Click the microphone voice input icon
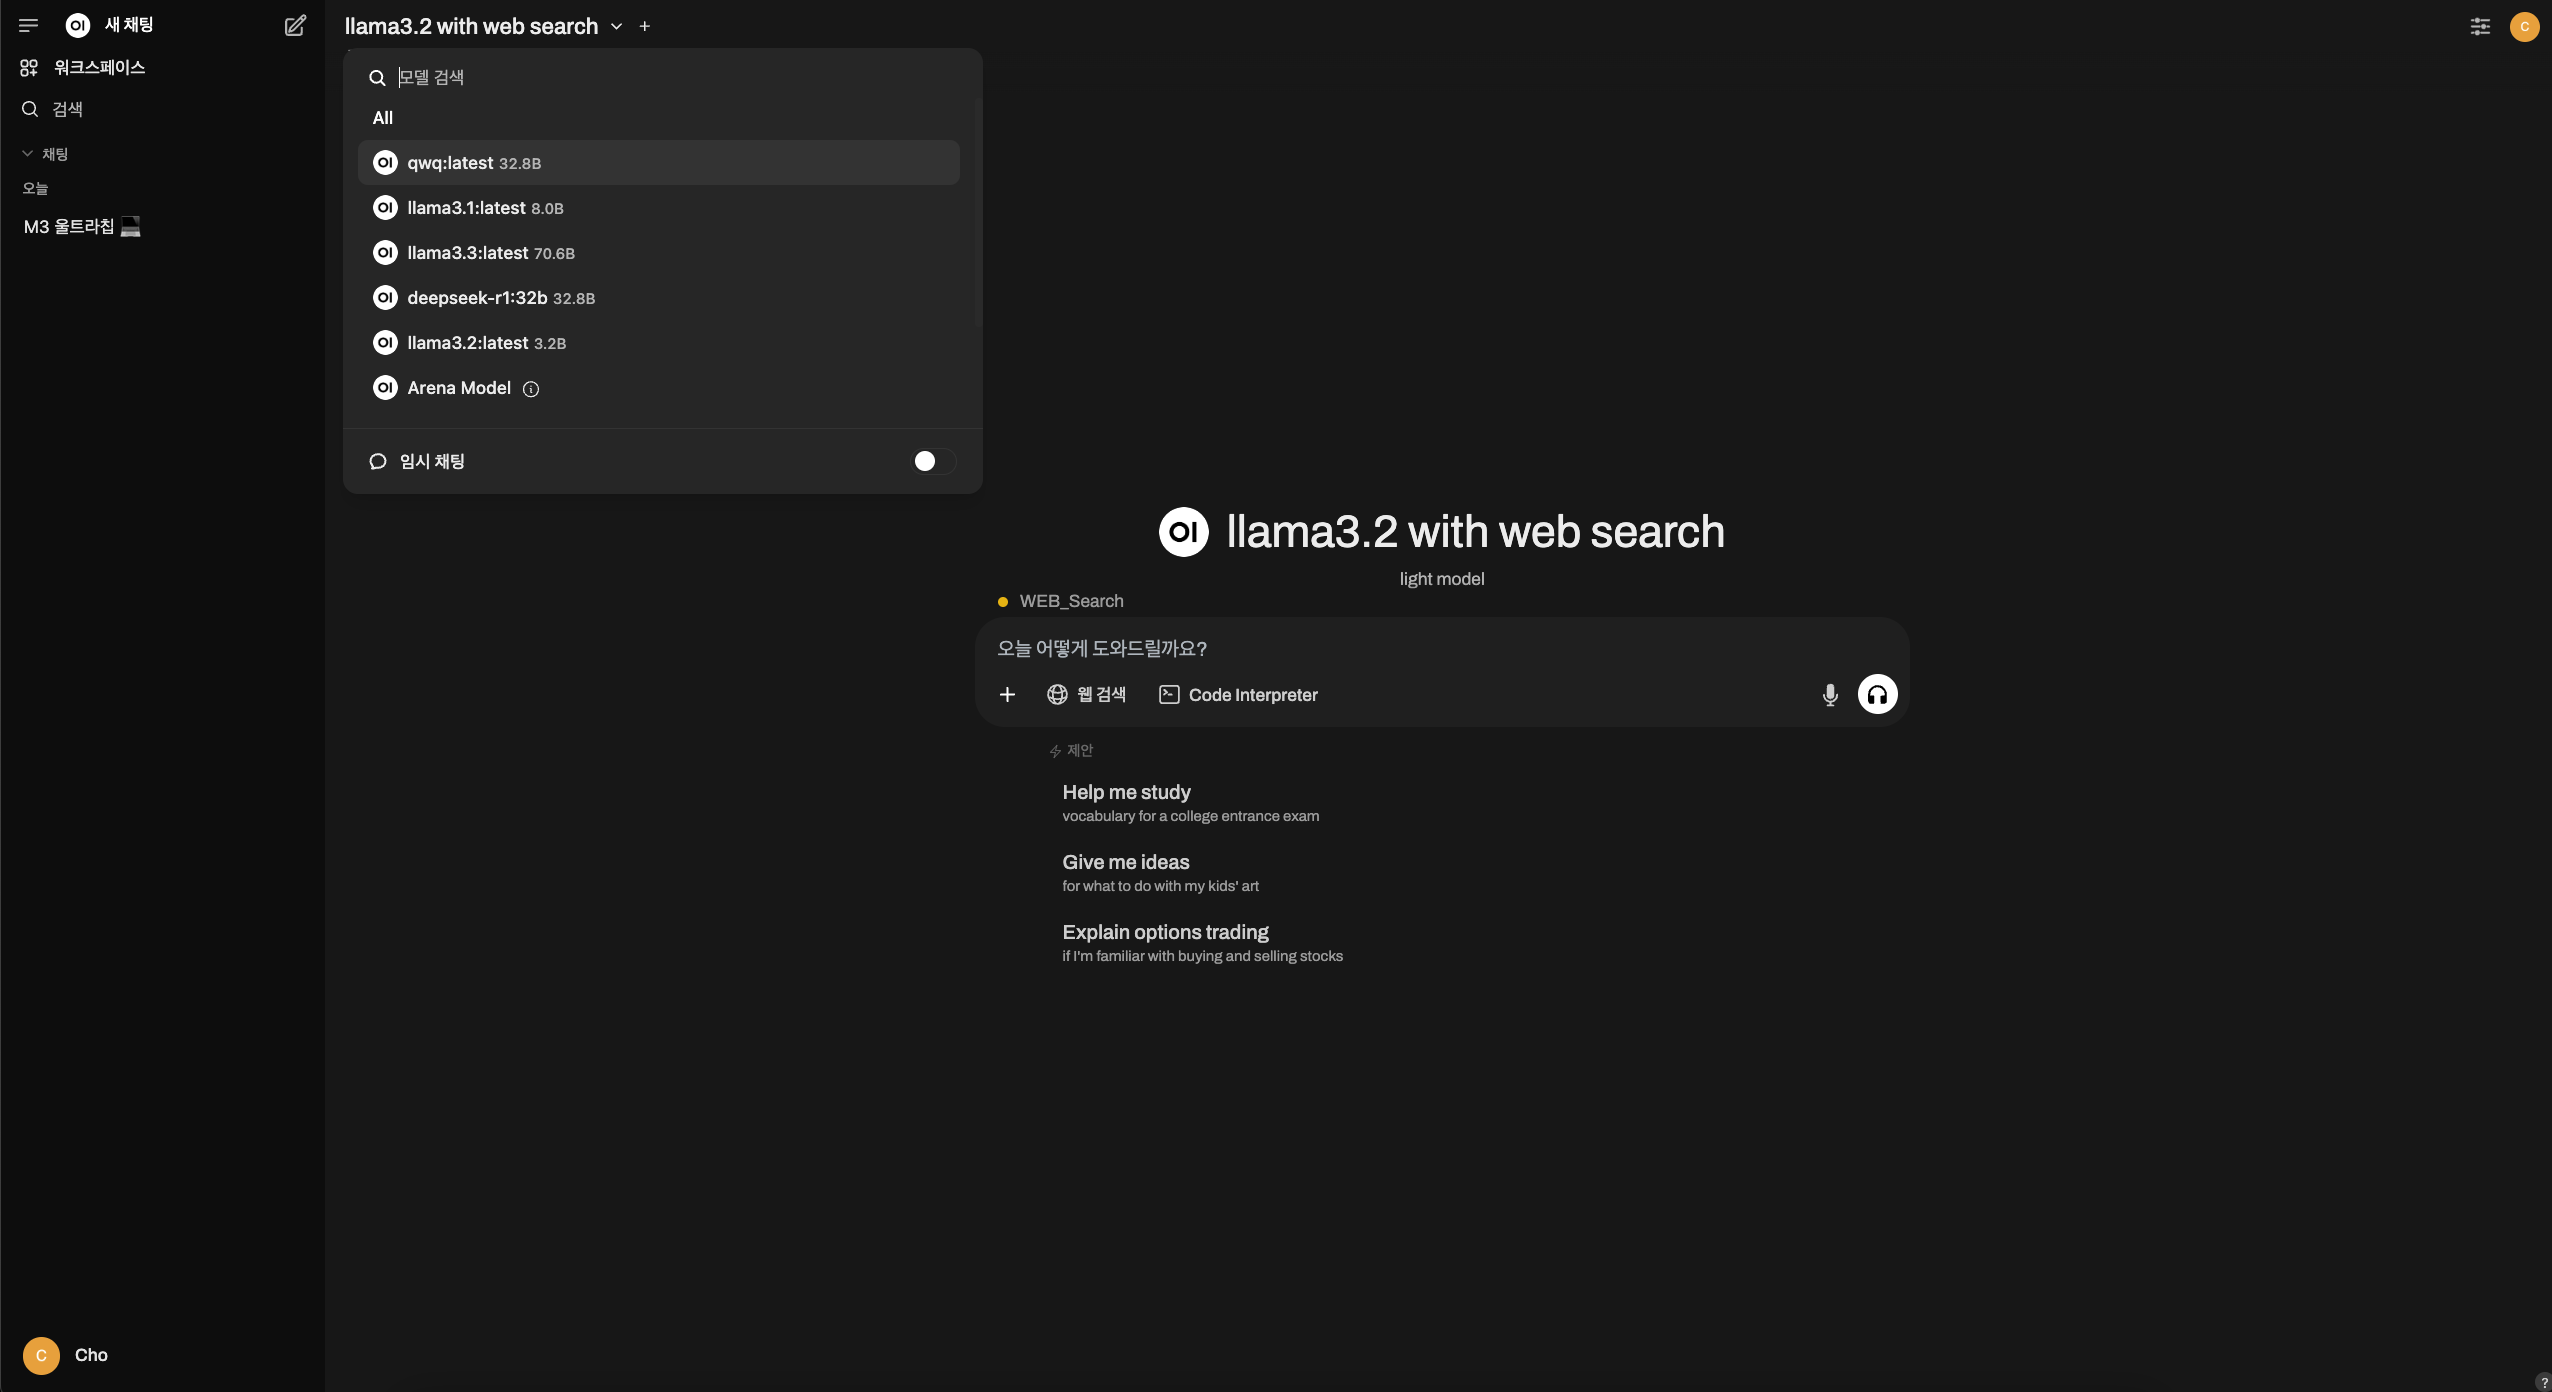The height and width of the screenshot is (1392, 2552). tap(1829, 695)
